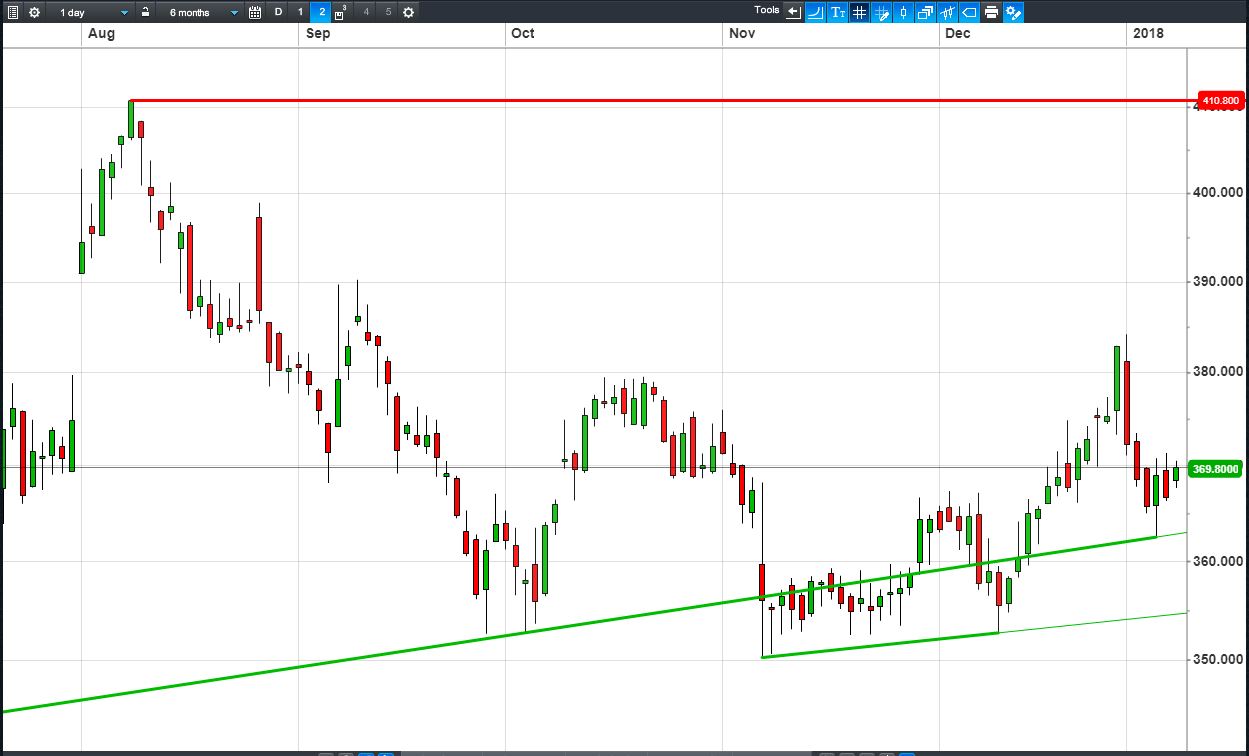Switch to saved layout 5

pos(388,12)
